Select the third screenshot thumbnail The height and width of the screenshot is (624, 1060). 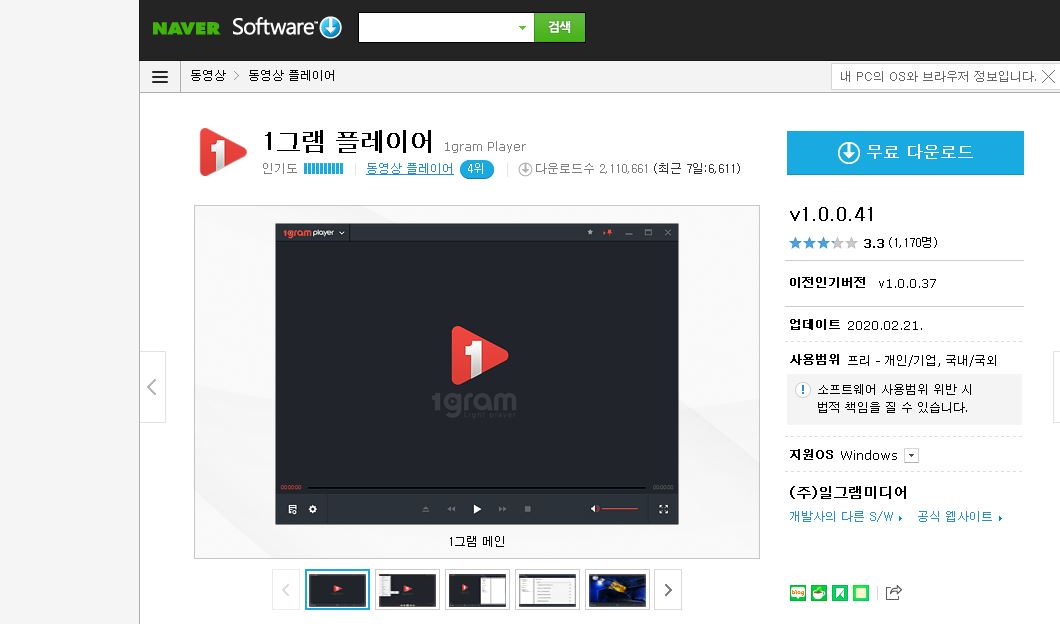(477, 590)
